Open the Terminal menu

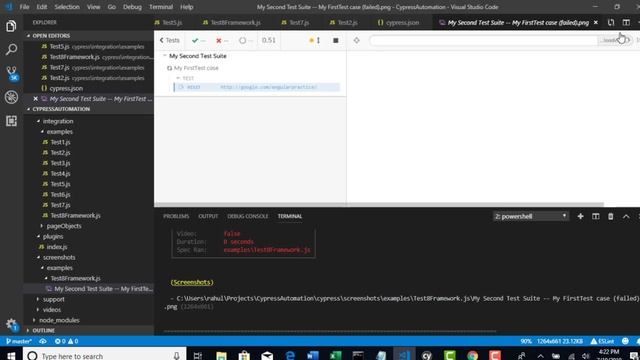pos(161,7)
